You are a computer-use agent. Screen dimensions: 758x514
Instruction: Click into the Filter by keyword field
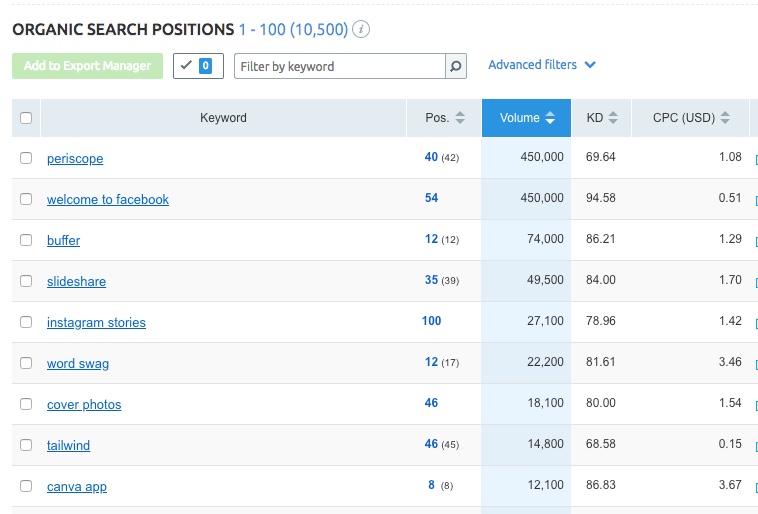click(340, 66)
